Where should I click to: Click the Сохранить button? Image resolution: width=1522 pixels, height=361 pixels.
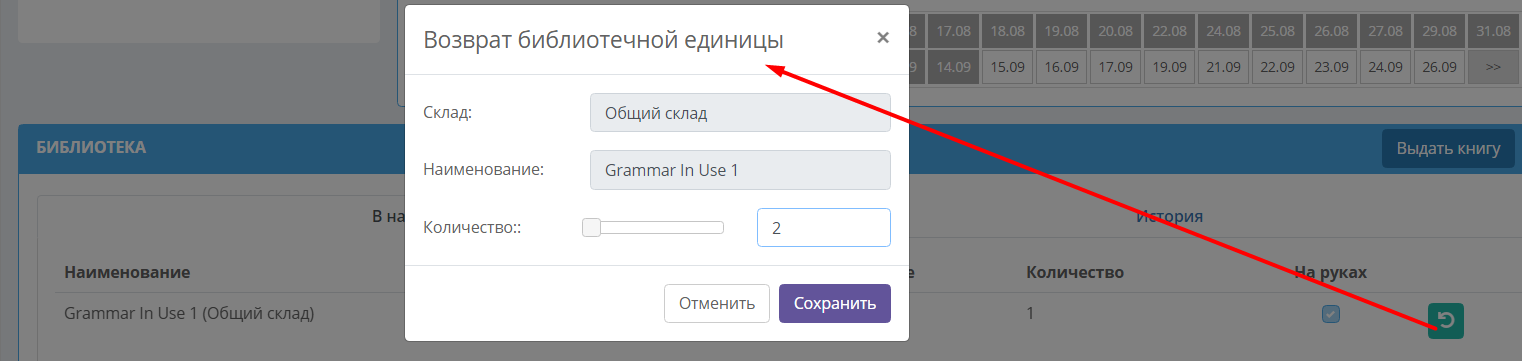coord(835,304)
